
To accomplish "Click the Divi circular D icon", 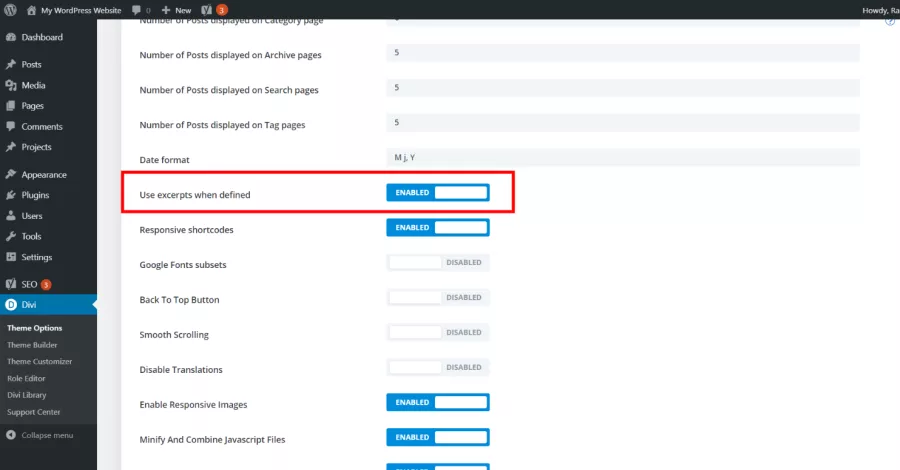I will pyautogui.click(x=11, y=305).
